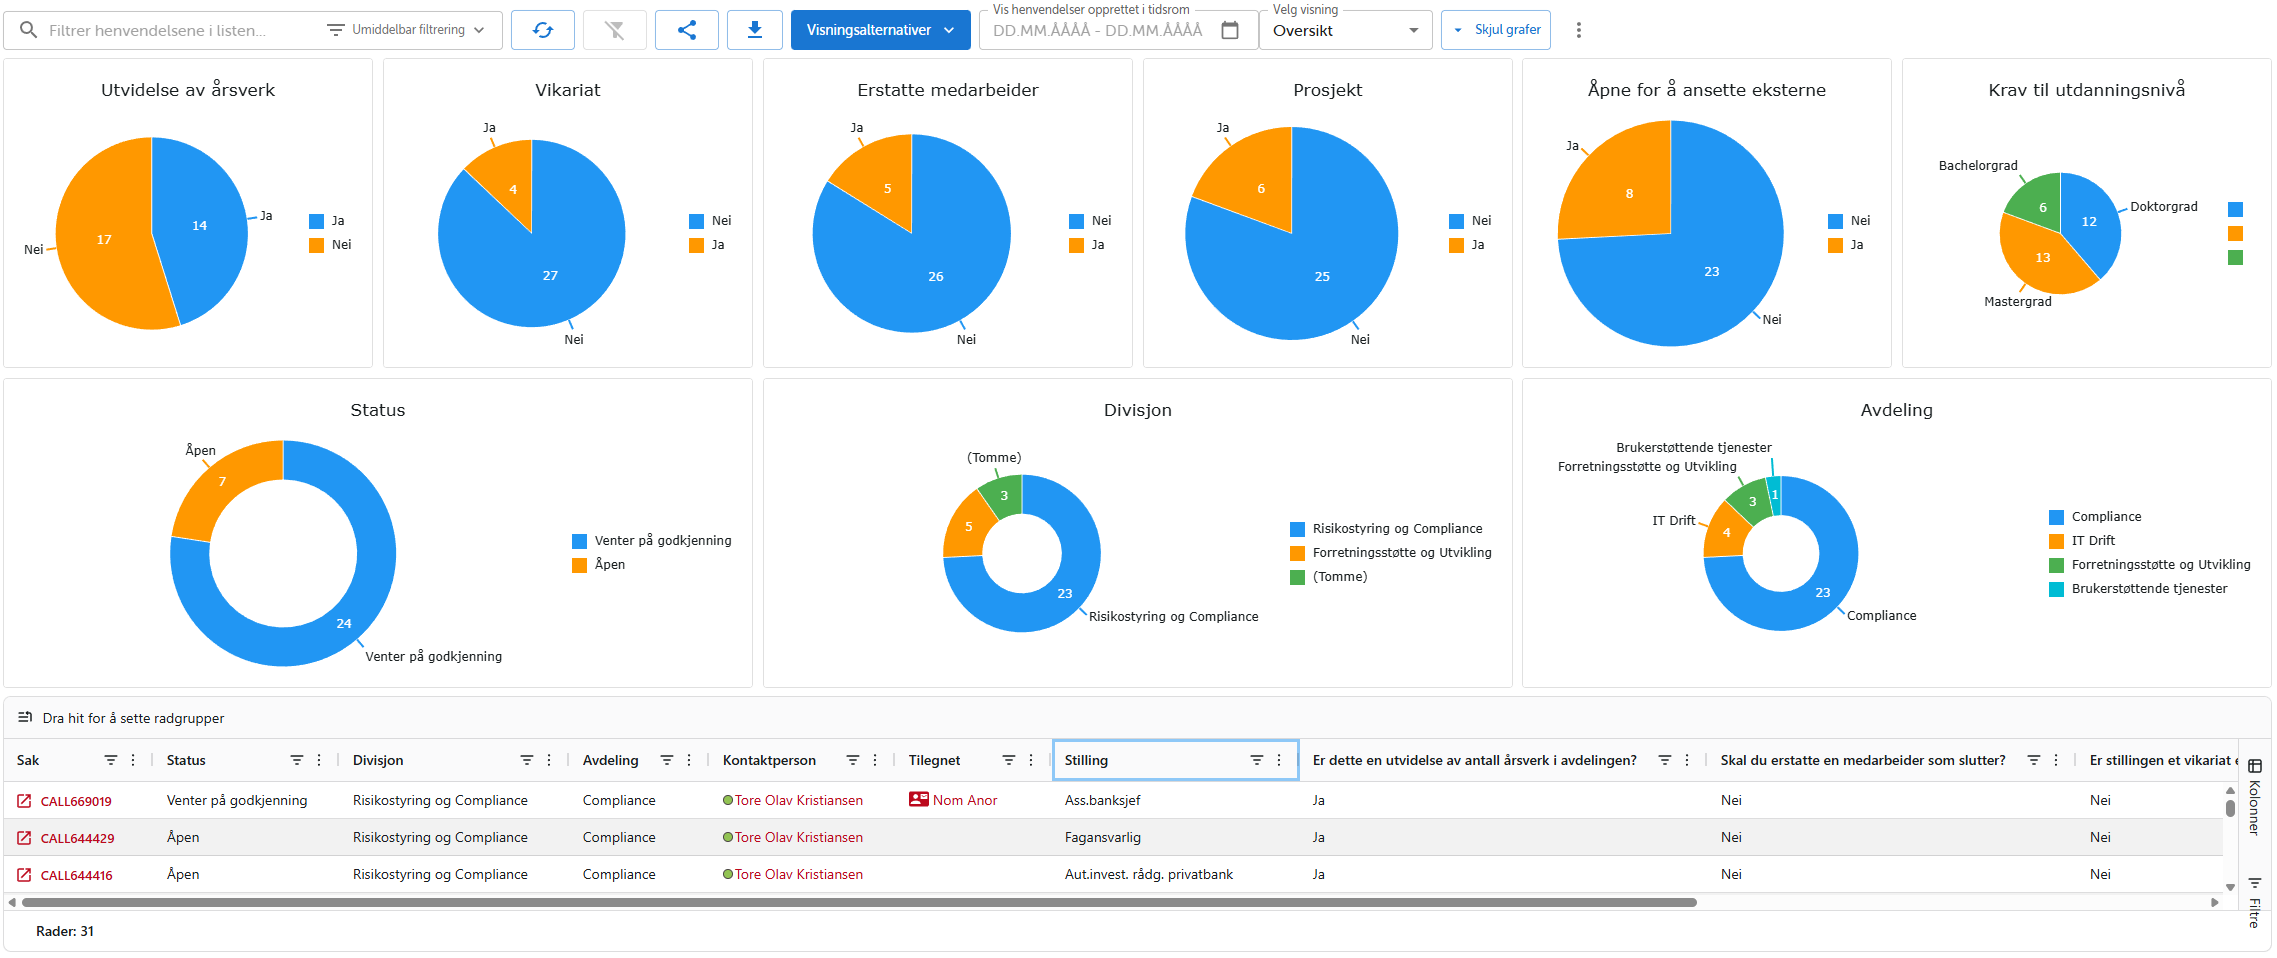Viewport: 2277px width, 958px height.
Task: Open the Velg visning Oversikt dropdown
Action: coord(1345,31)
